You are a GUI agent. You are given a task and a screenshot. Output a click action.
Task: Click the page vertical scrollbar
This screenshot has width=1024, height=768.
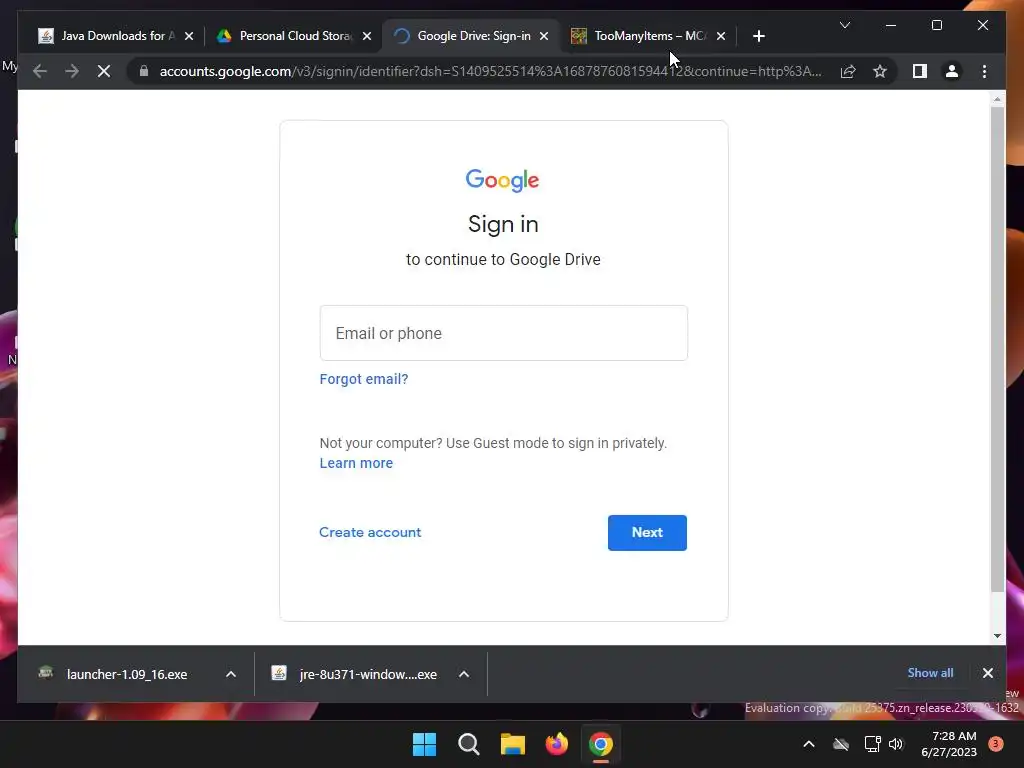tap(997, 349)
